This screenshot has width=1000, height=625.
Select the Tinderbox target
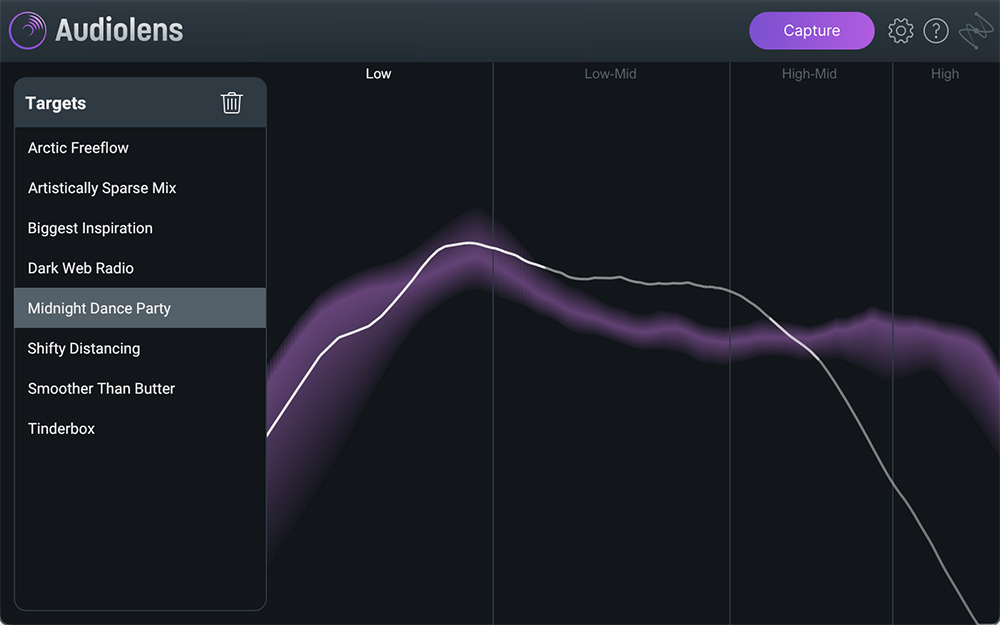[61, 428]
